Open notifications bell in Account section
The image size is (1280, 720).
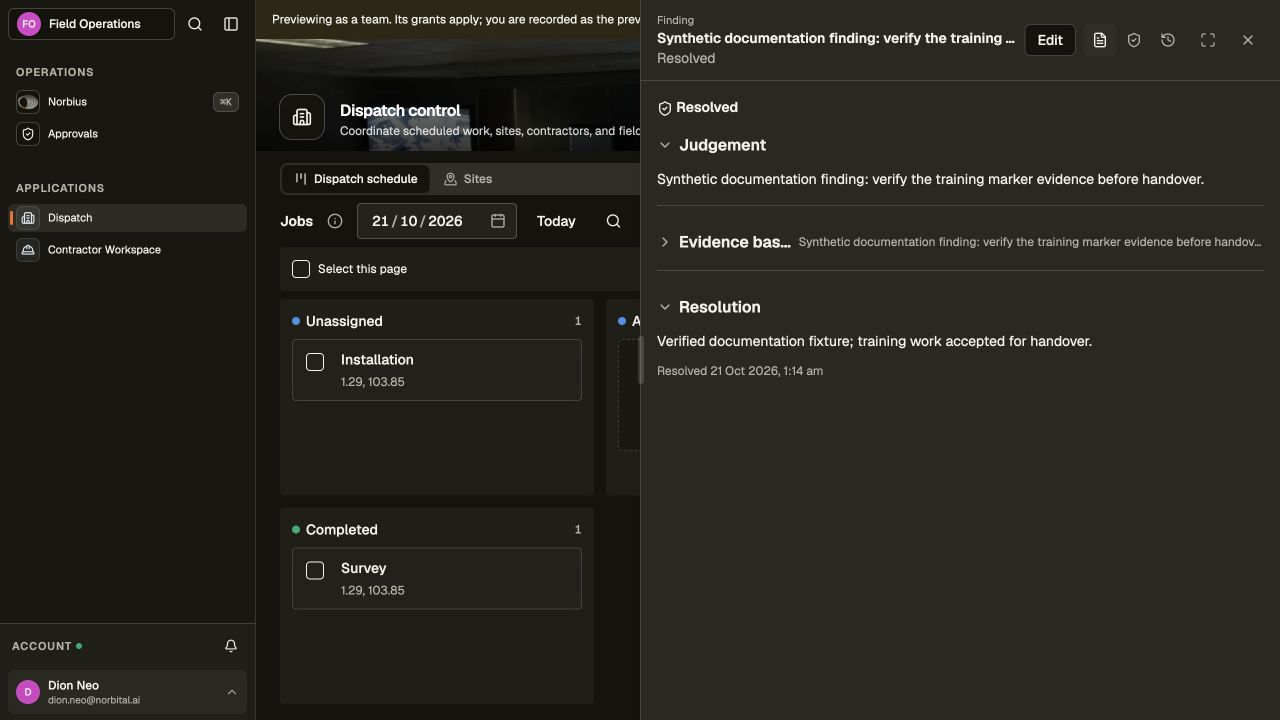click(x=231, y=646)
